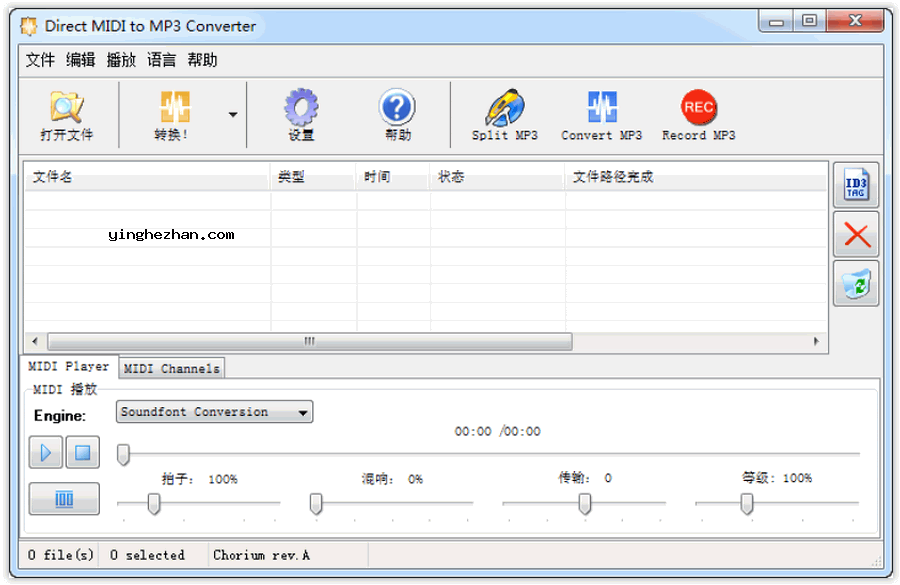The image size is (900, 585).
Task: Open the 语言 language menu
Action: 161,60
